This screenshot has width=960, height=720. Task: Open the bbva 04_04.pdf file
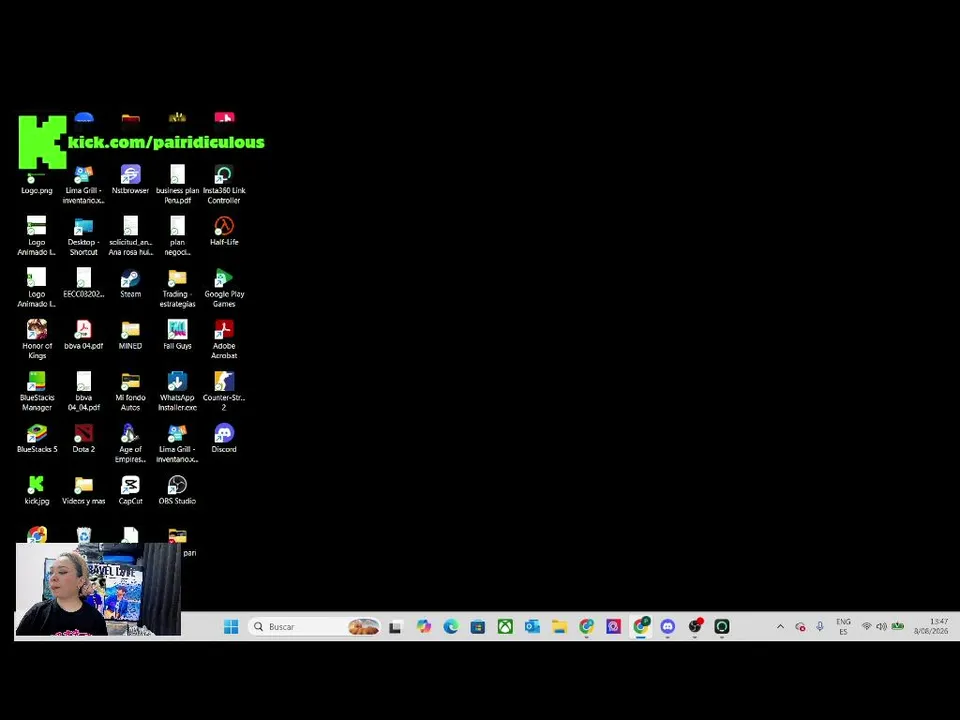coord(83,391)
